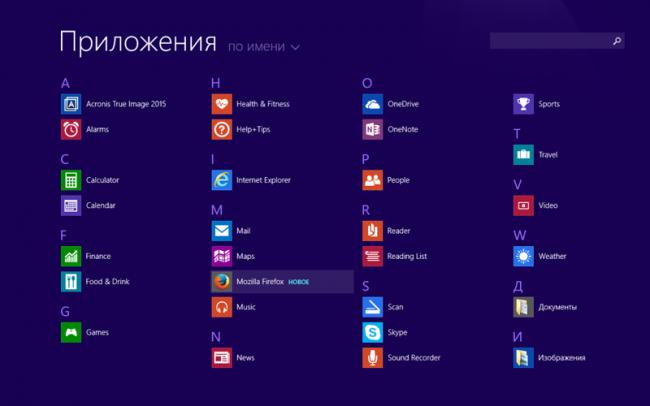
Task: Open the Документы folder icon
Action: pos(523,307)
